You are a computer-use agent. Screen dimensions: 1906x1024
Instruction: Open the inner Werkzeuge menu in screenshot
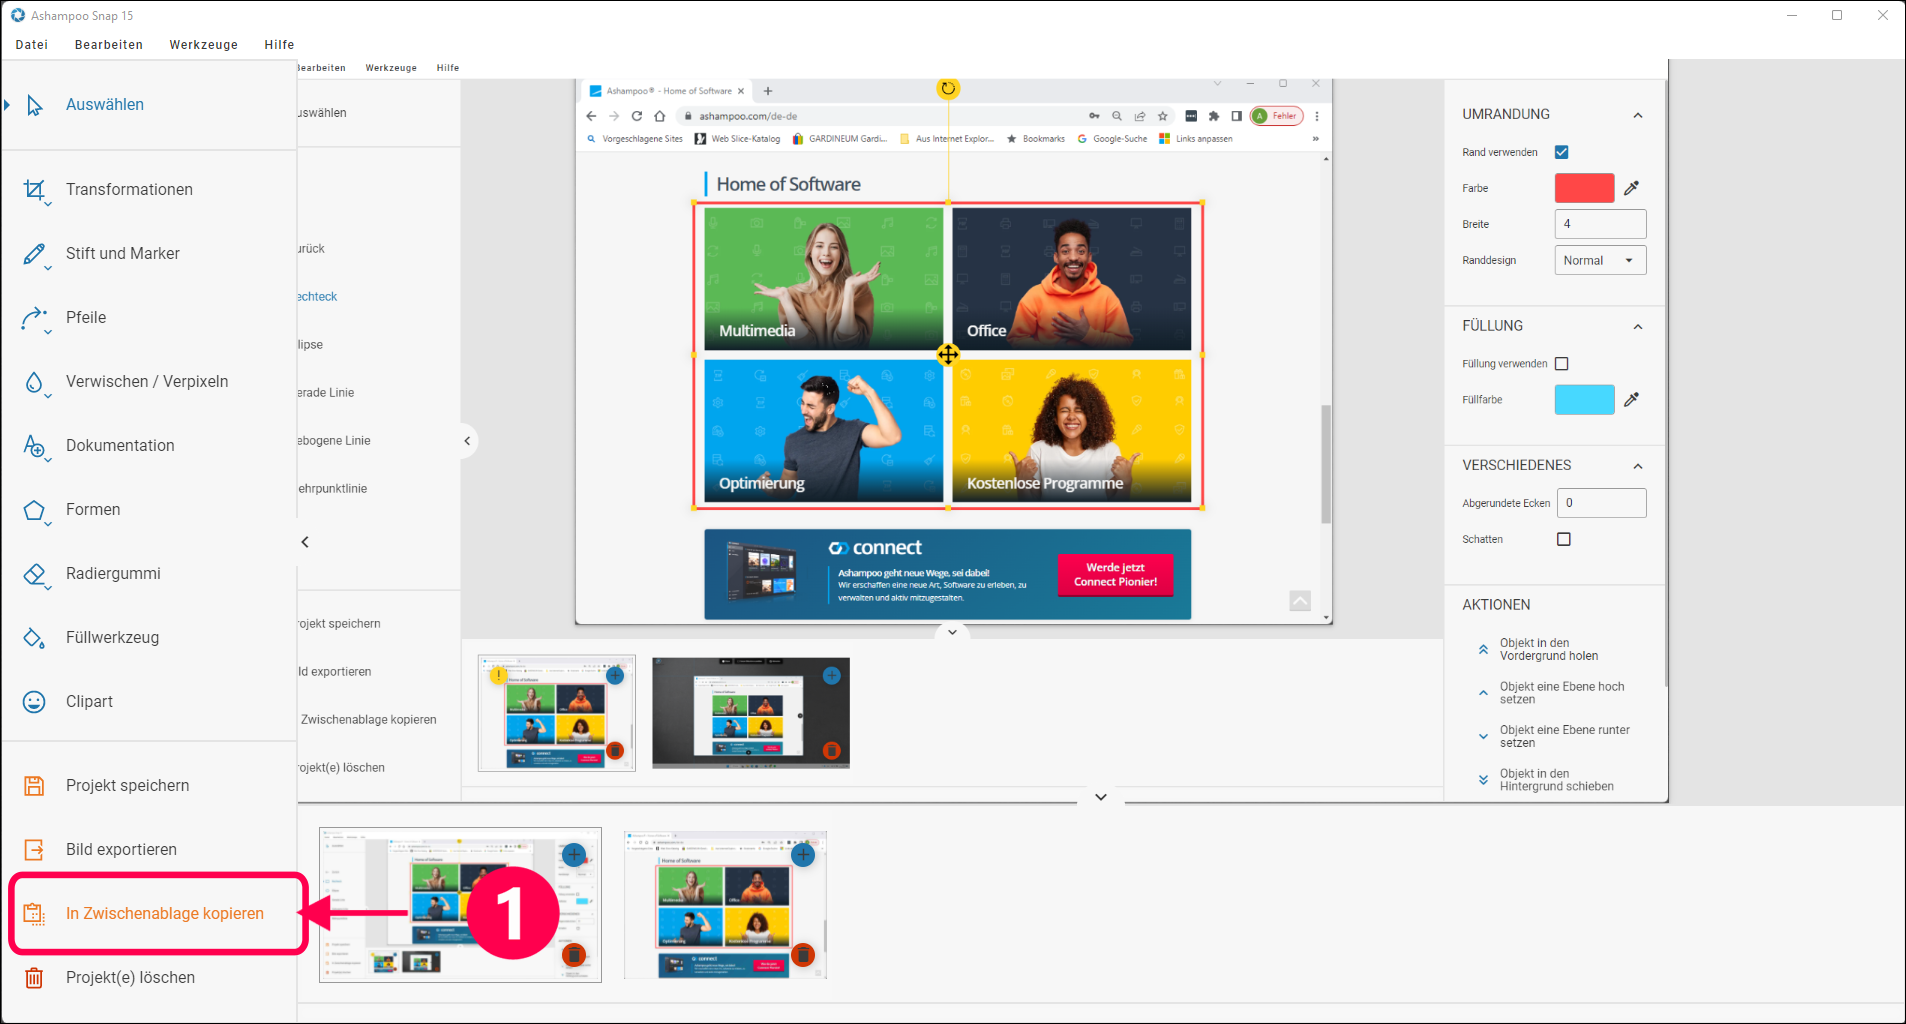[x=391, y=68]
